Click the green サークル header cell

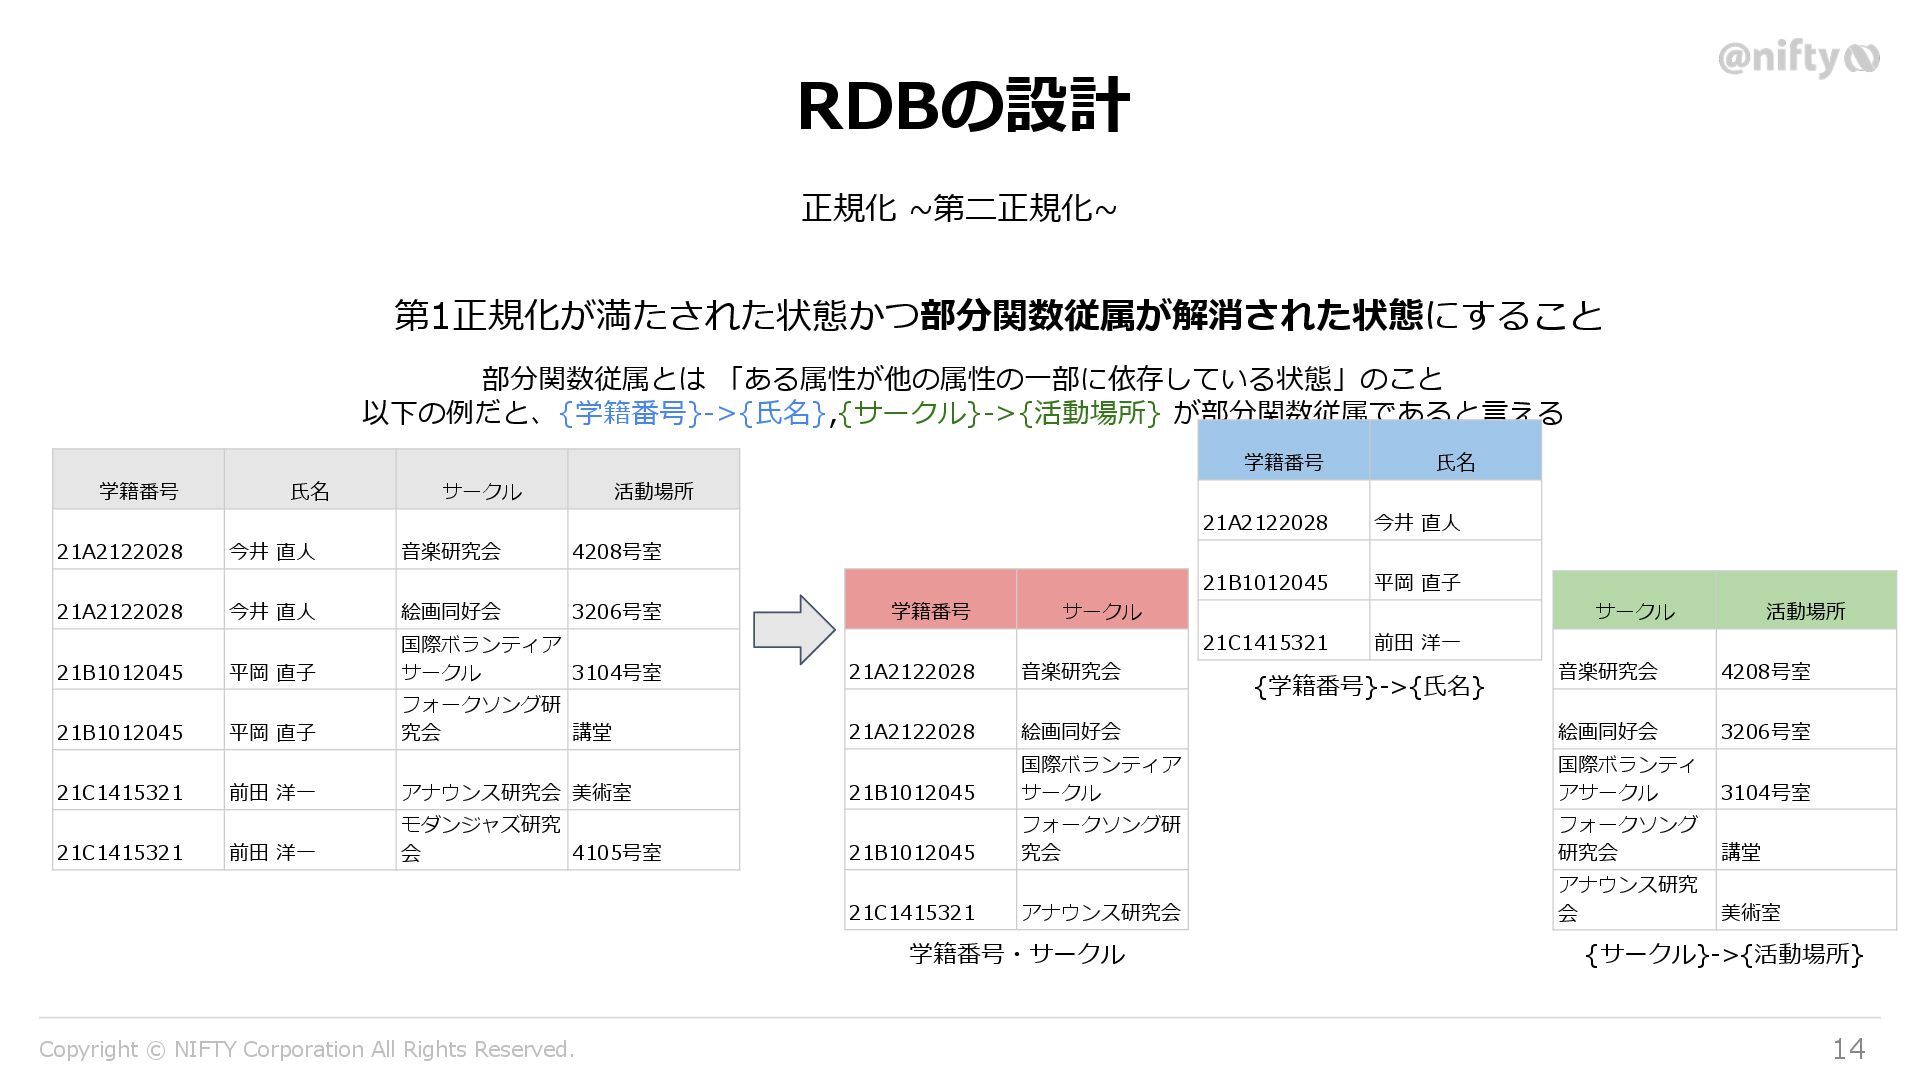(1634, 610)
